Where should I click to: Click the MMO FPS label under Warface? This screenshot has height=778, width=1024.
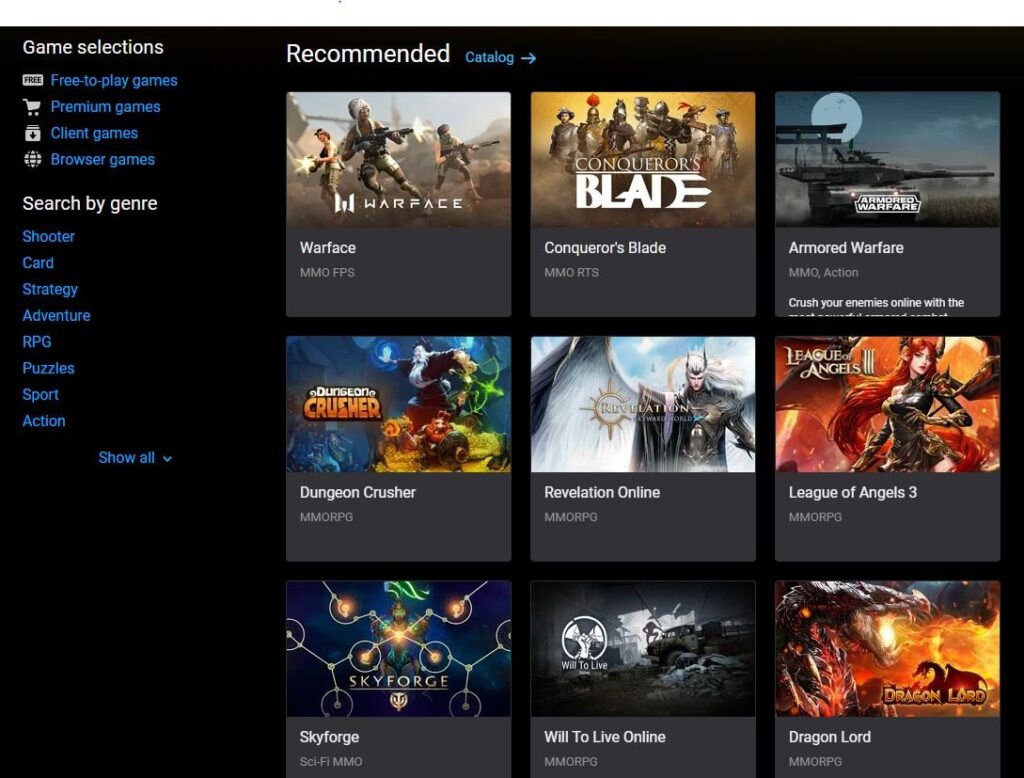point(327,272)
